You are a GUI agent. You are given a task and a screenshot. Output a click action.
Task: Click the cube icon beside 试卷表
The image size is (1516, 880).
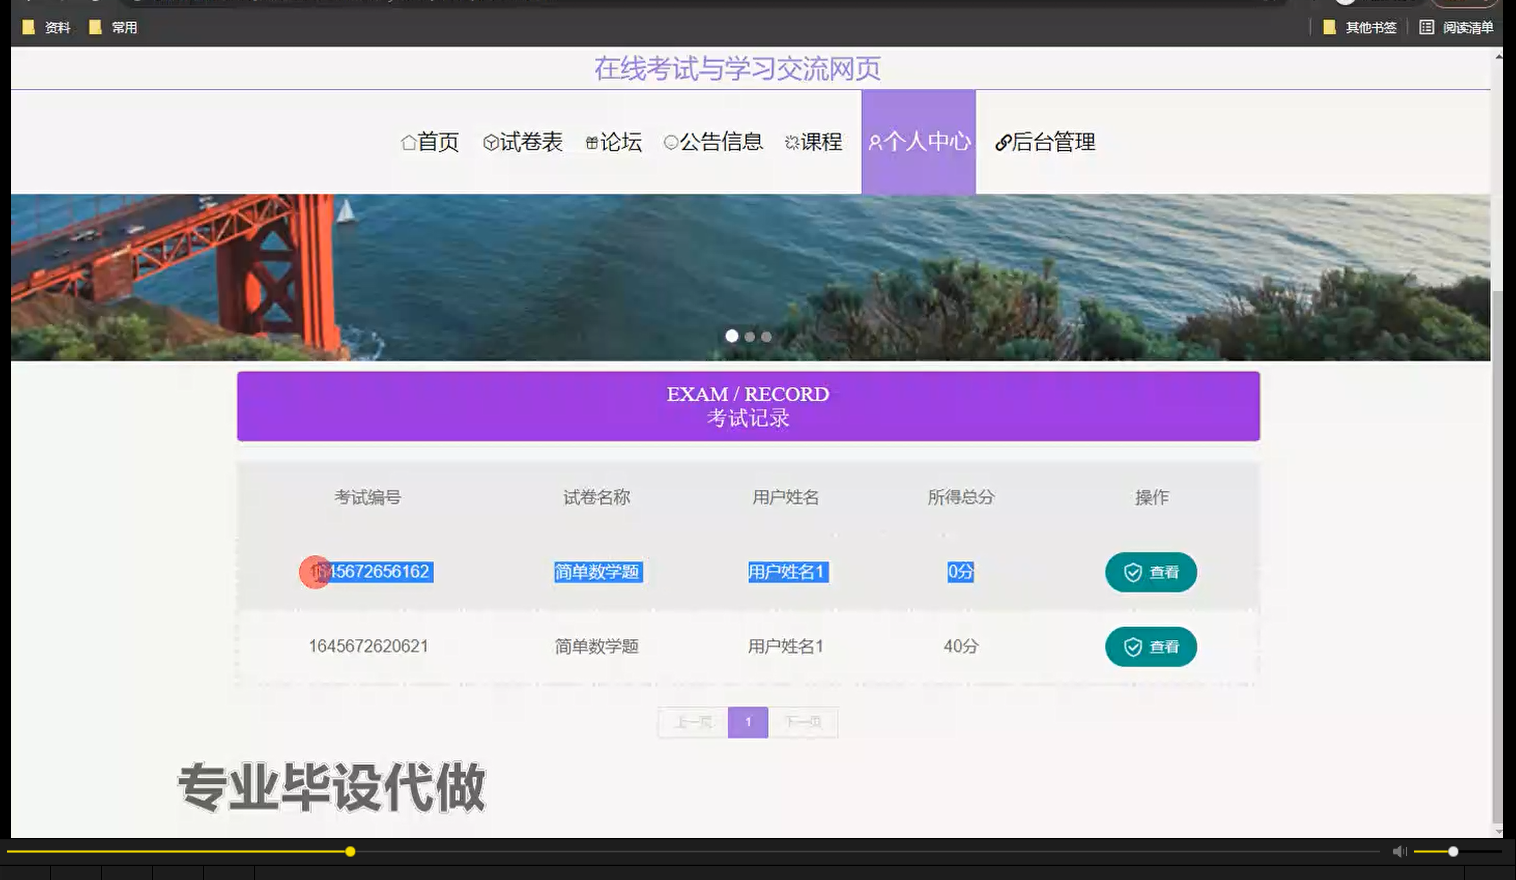pyautogui.click(x=488, y=142)
